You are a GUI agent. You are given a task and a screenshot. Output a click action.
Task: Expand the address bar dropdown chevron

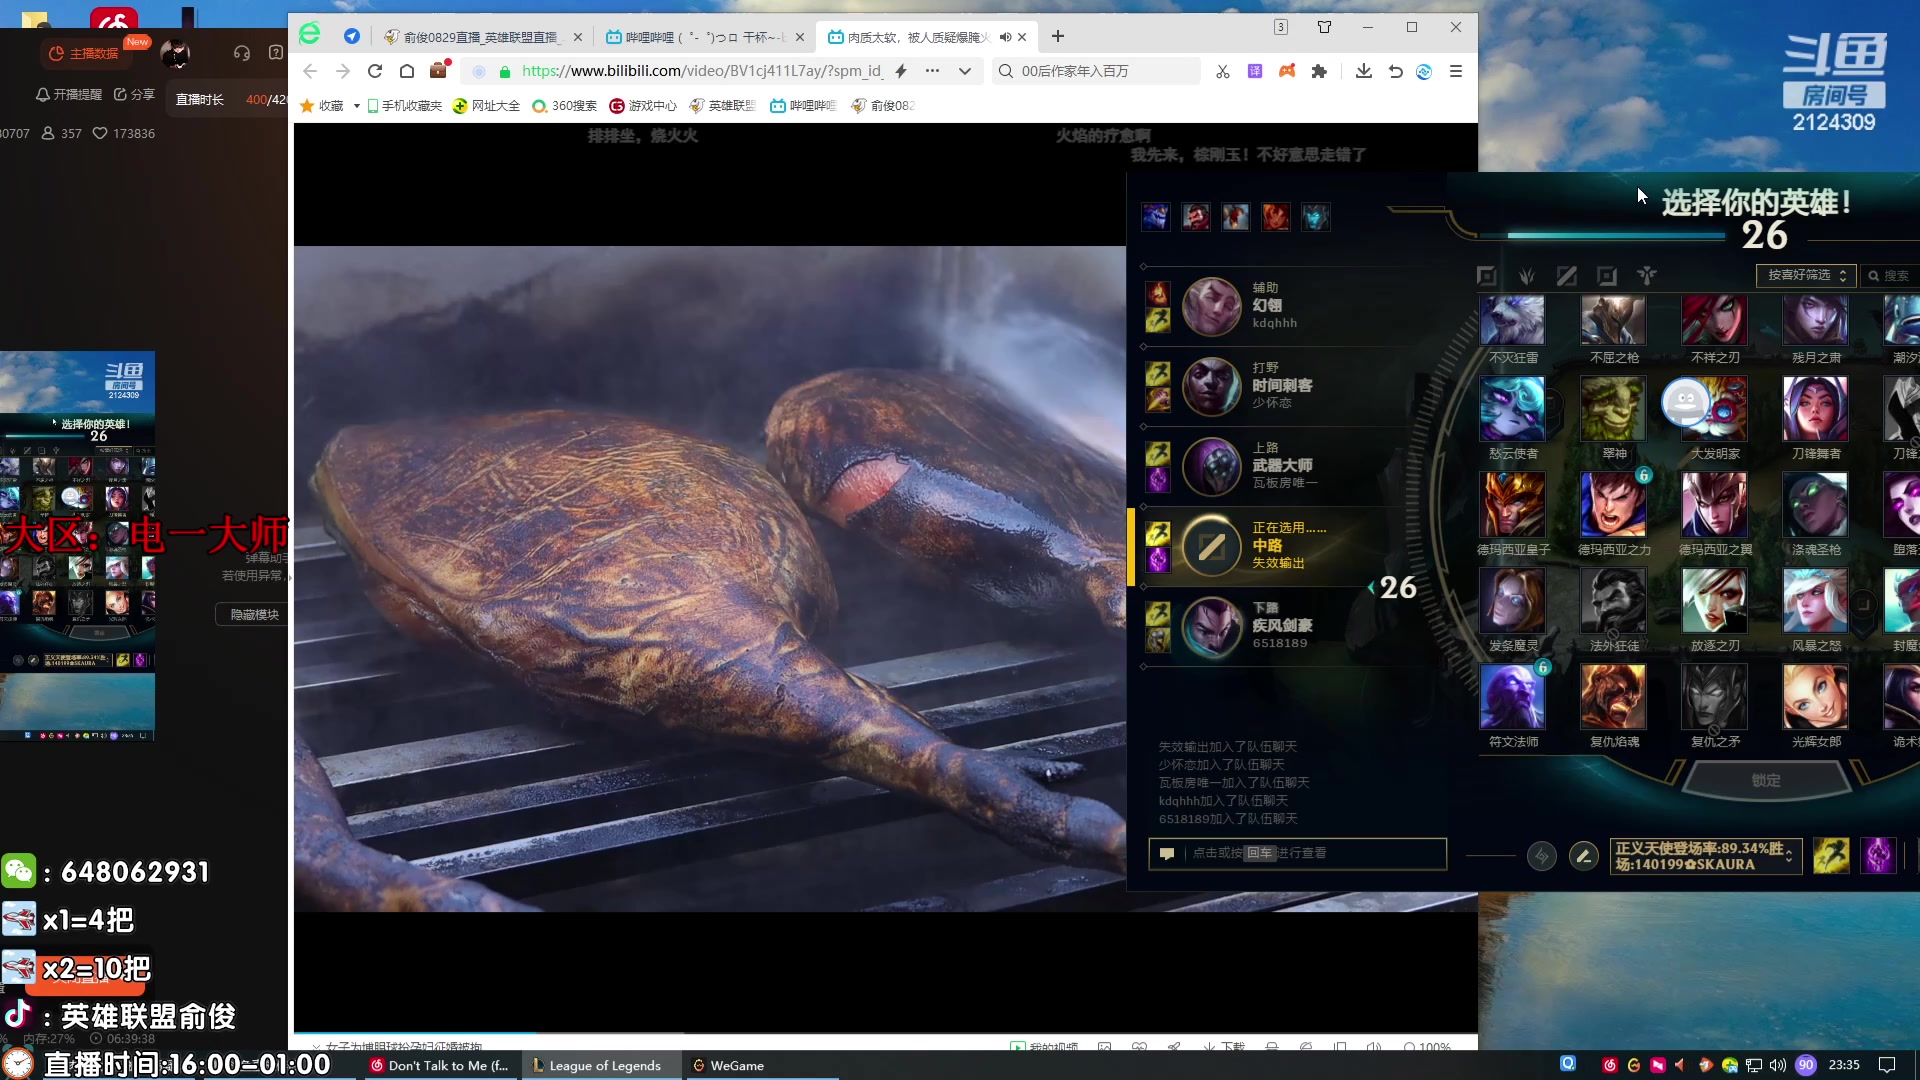point(964,71)
